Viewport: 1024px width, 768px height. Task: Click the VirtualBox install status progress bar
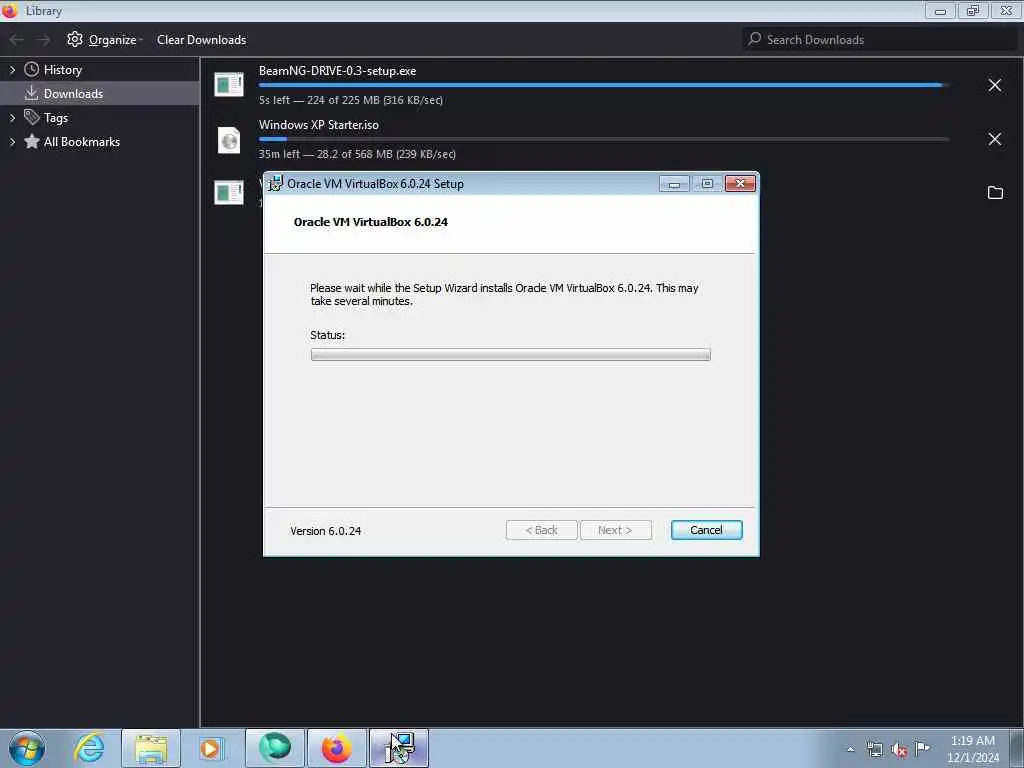click(511, 355)
